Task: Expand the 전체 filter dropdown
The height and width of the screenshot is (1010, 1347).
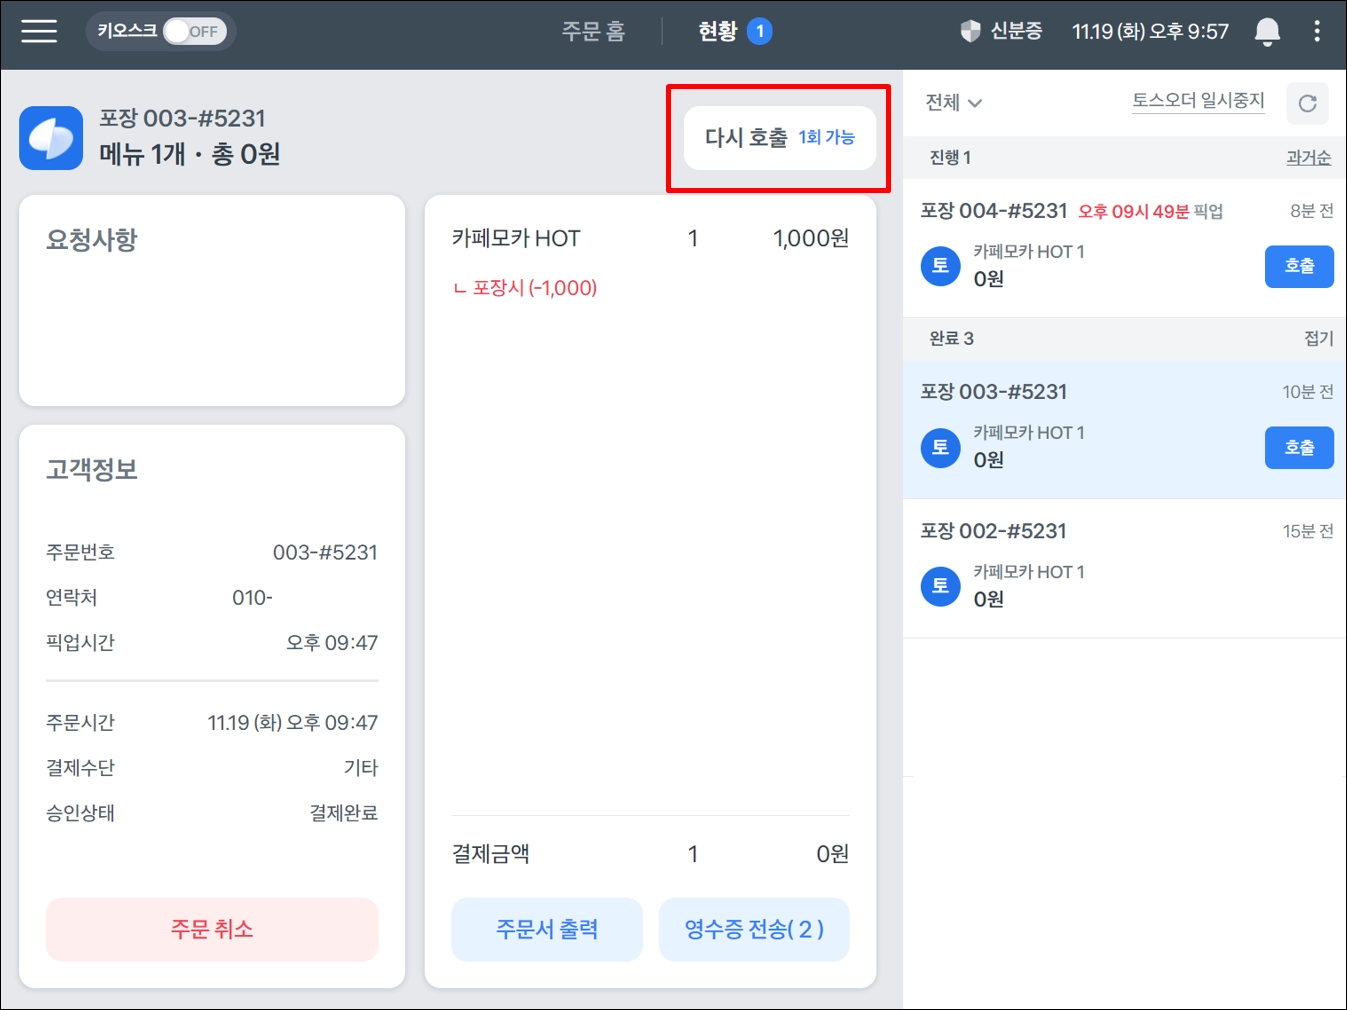Action: pyautogui.click(x=954, y=102)
